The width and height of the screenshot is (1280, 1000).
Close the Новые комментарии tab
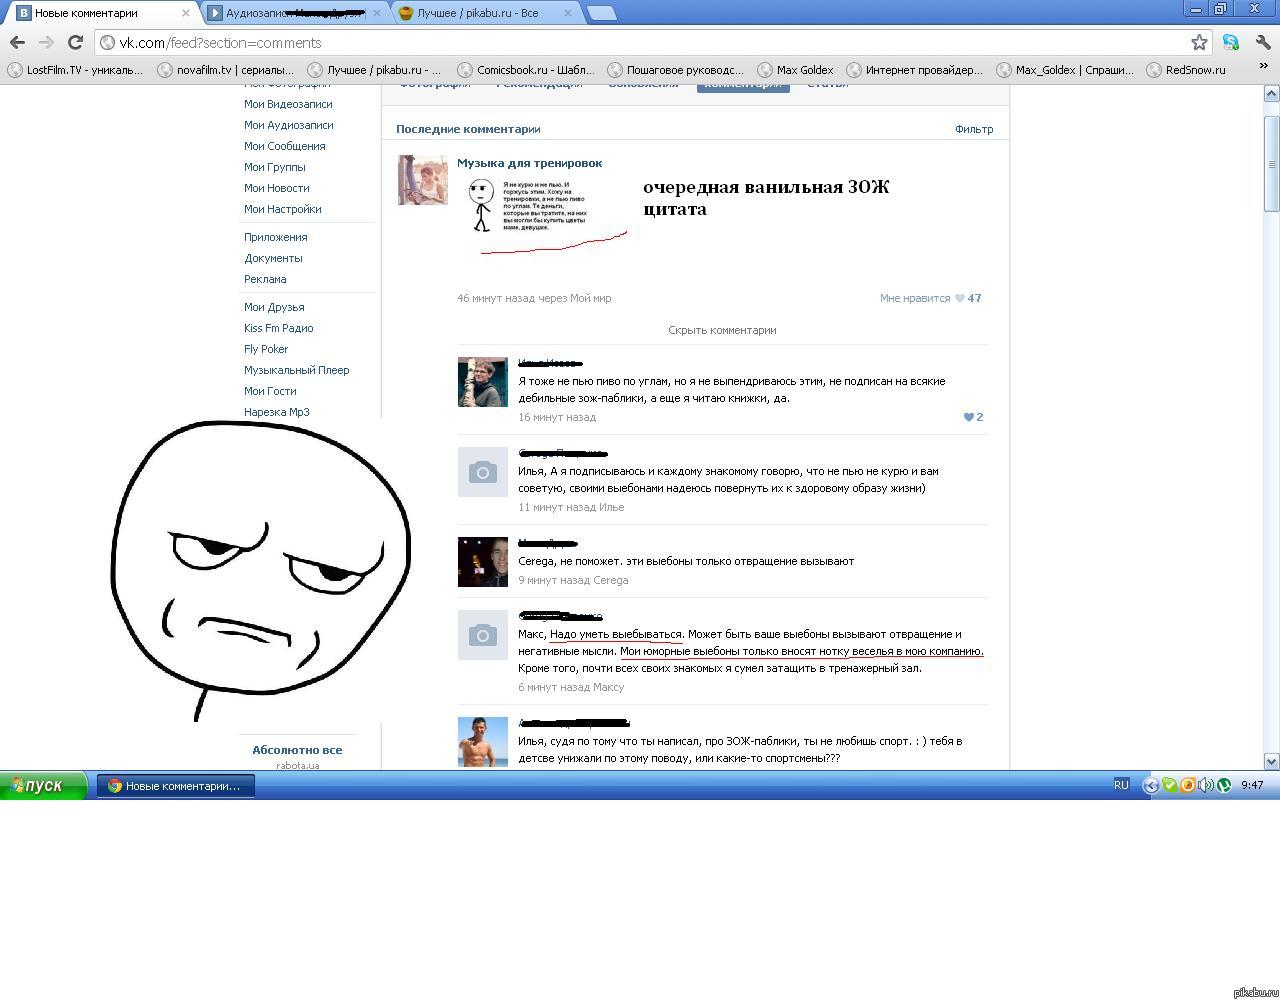coord(185,13)
